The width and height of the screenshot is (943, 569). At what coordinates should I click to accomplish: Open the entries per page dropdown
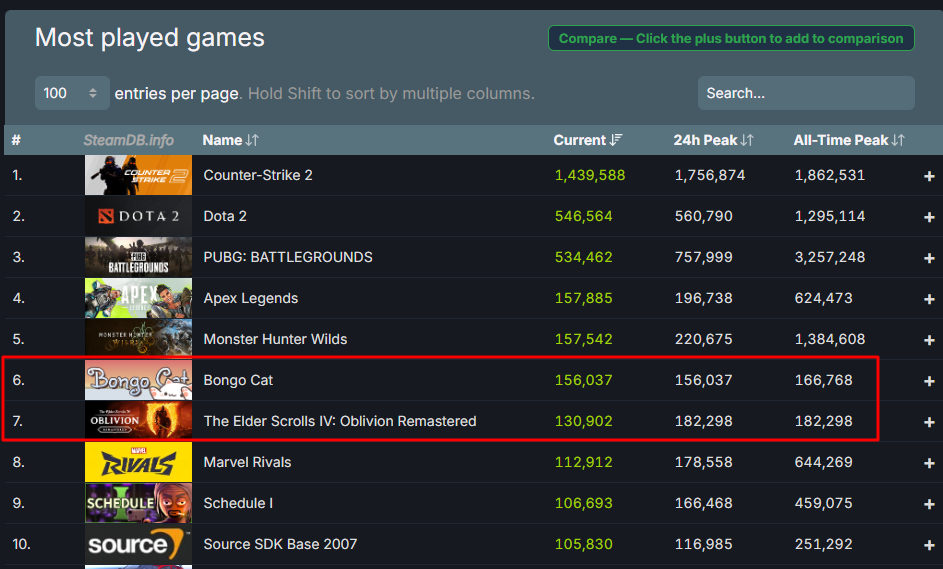tap(72, 93)
